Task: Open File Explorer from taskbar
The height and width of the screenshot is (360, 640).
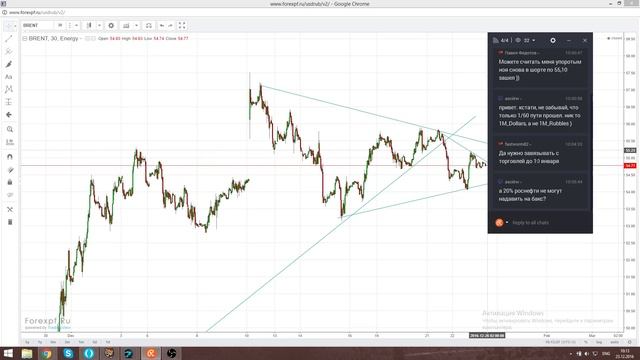Action: pos(27,353)
